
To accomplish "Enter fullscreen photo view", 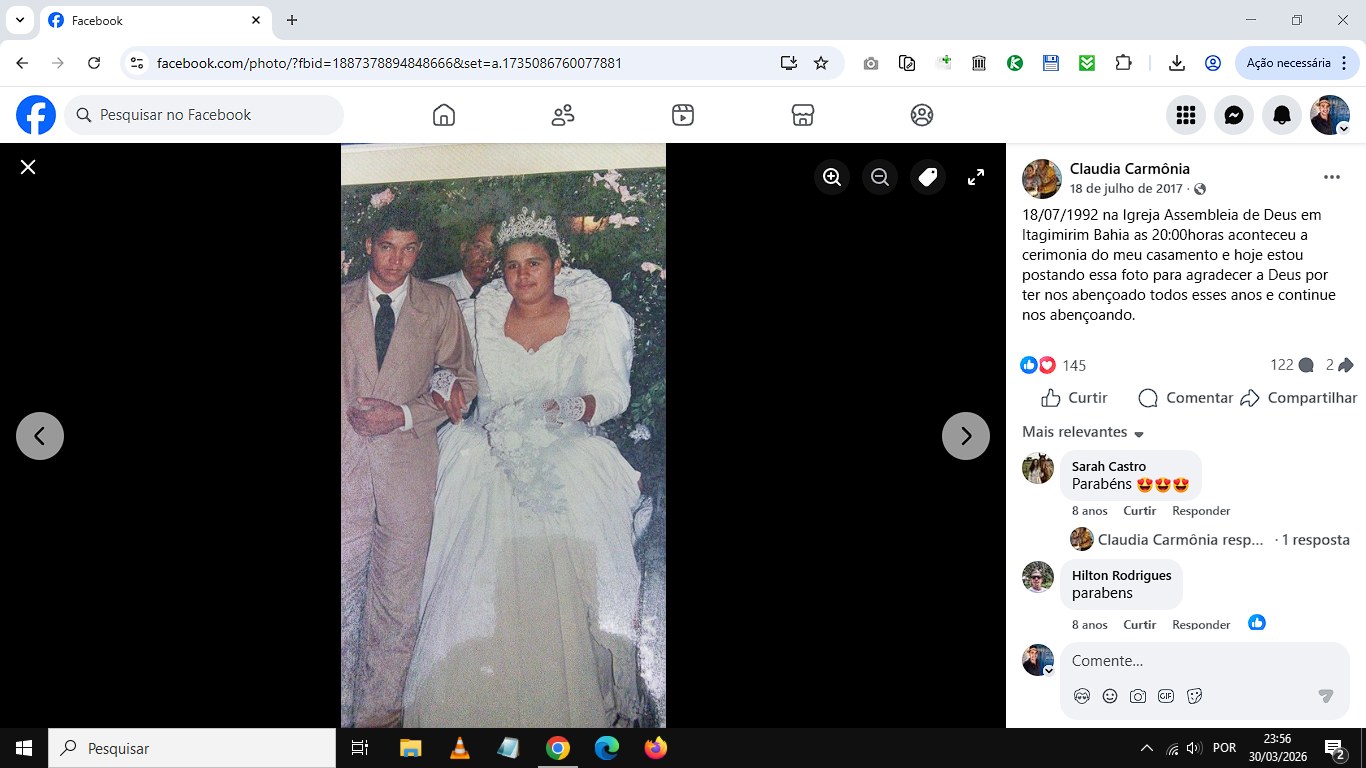I will 976,177.
